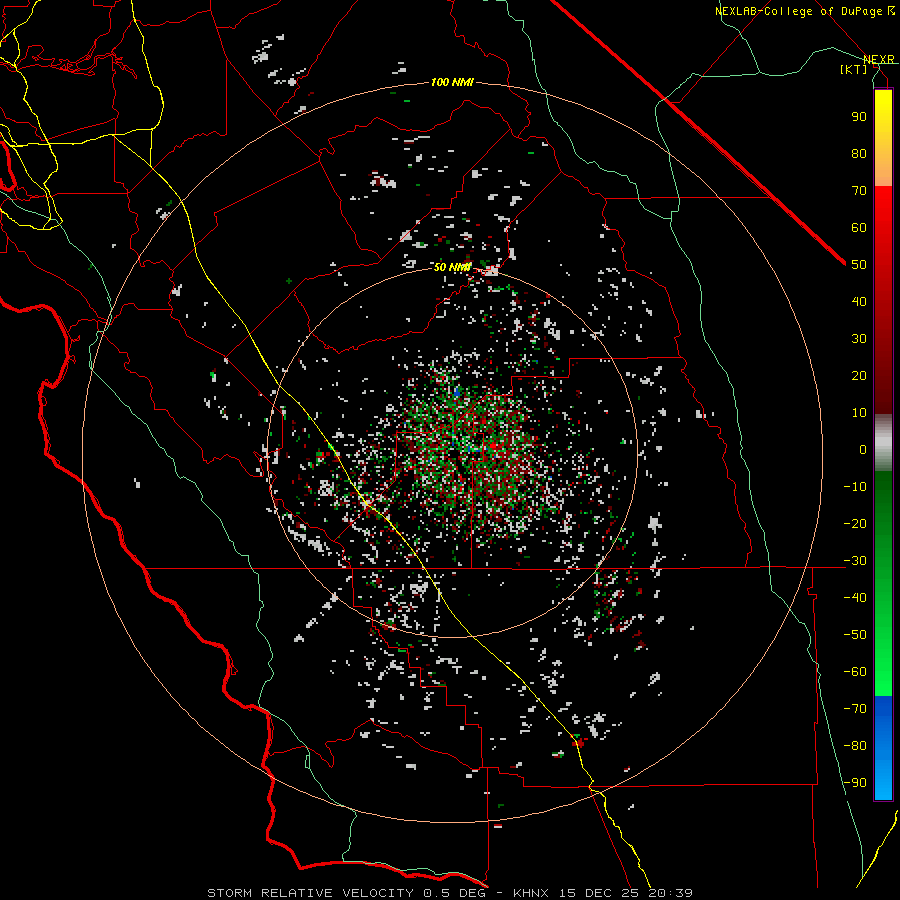Click the 90 value on velocity scale
The width and height of the screenshot is (900, 900).
(x=859, y=117)
